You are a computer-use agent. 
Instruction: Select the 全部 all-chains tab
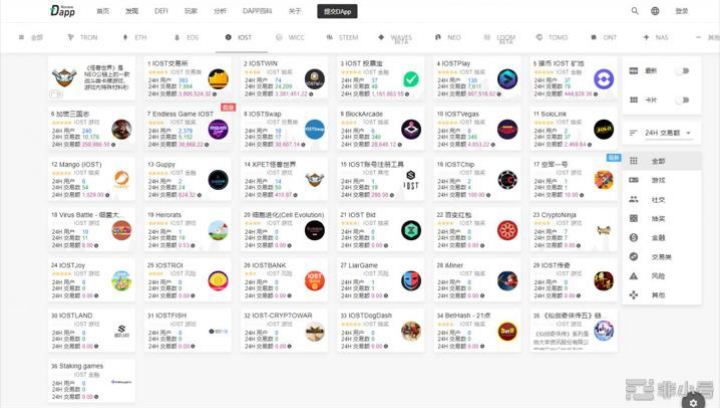pos(31,37)
